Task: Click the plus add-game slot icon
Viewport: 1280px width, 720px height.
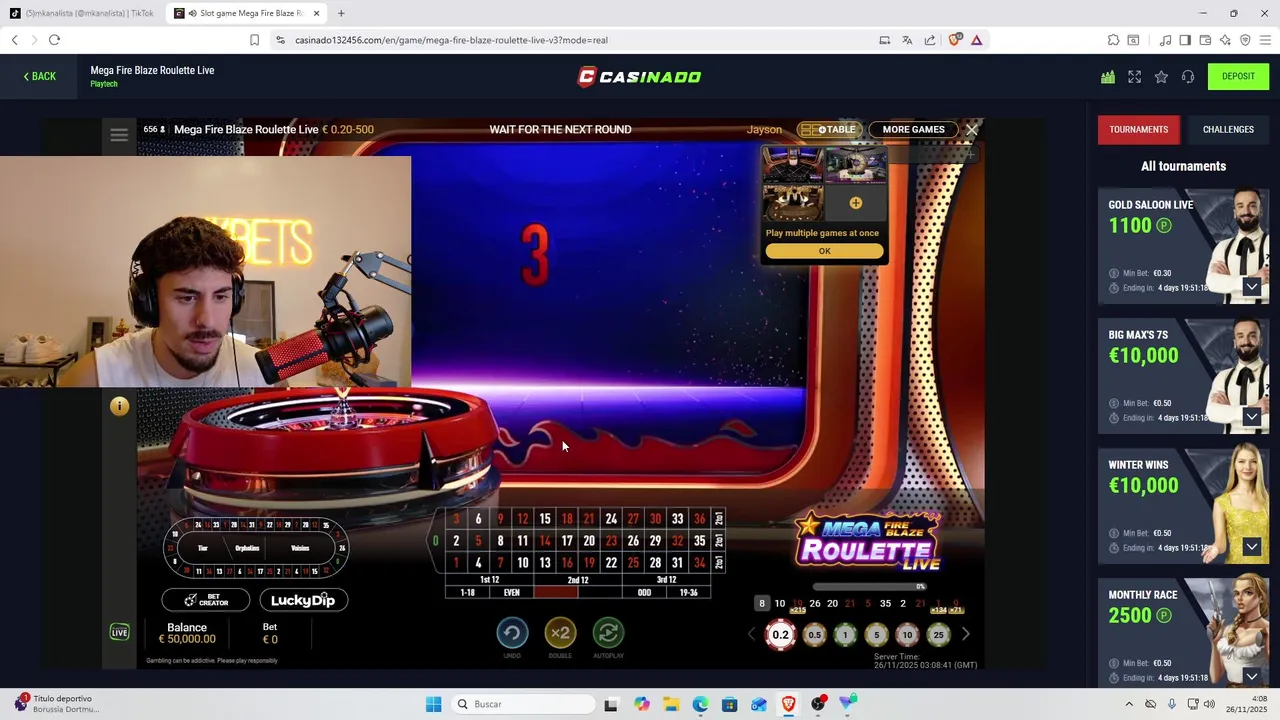Action: 855,203
